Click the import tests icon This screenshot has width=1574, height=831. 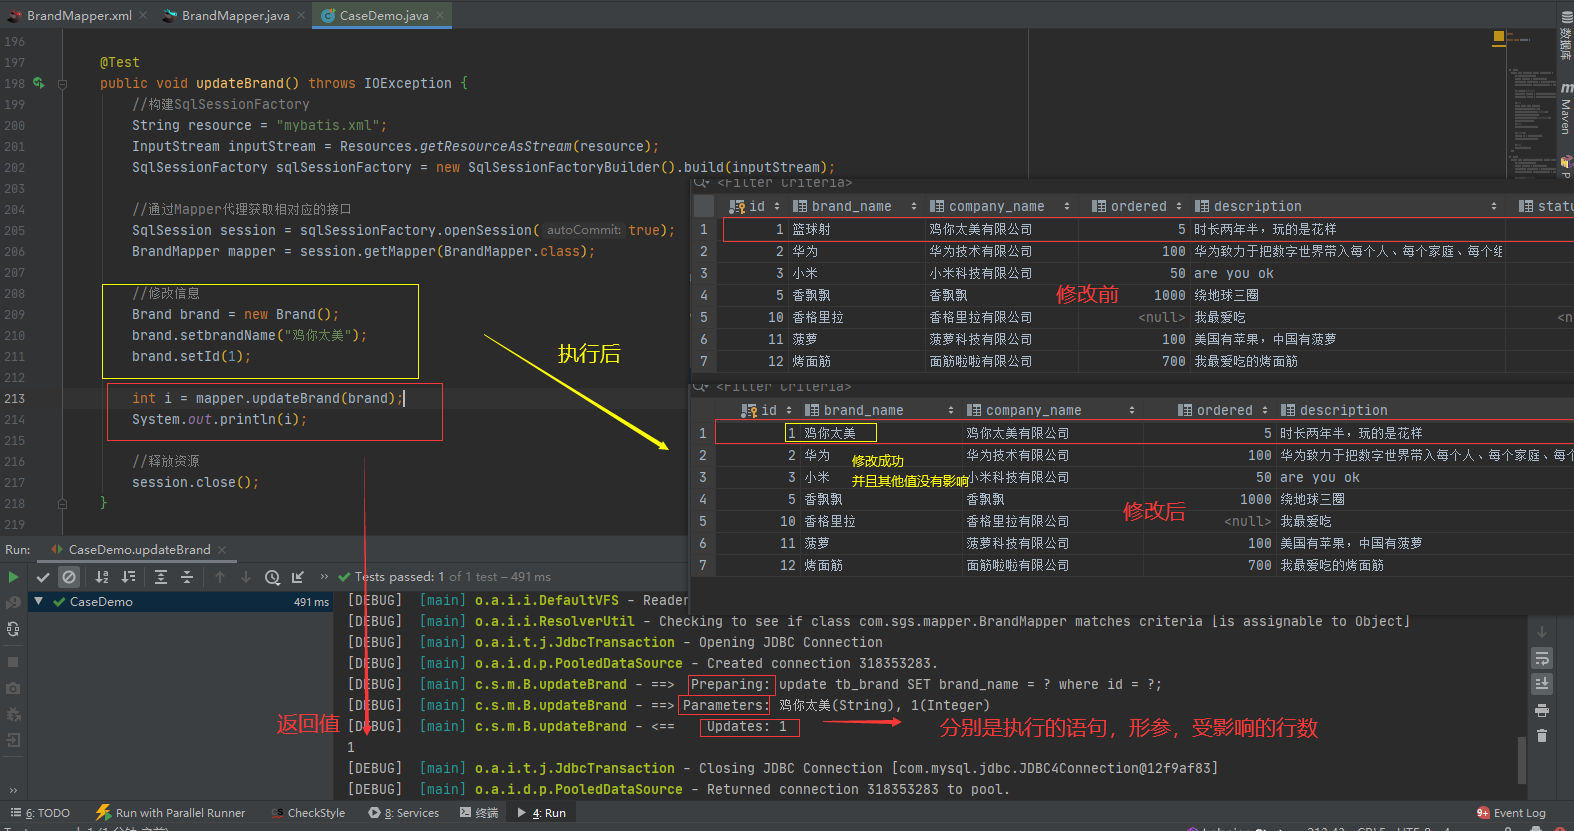(298, 577)
